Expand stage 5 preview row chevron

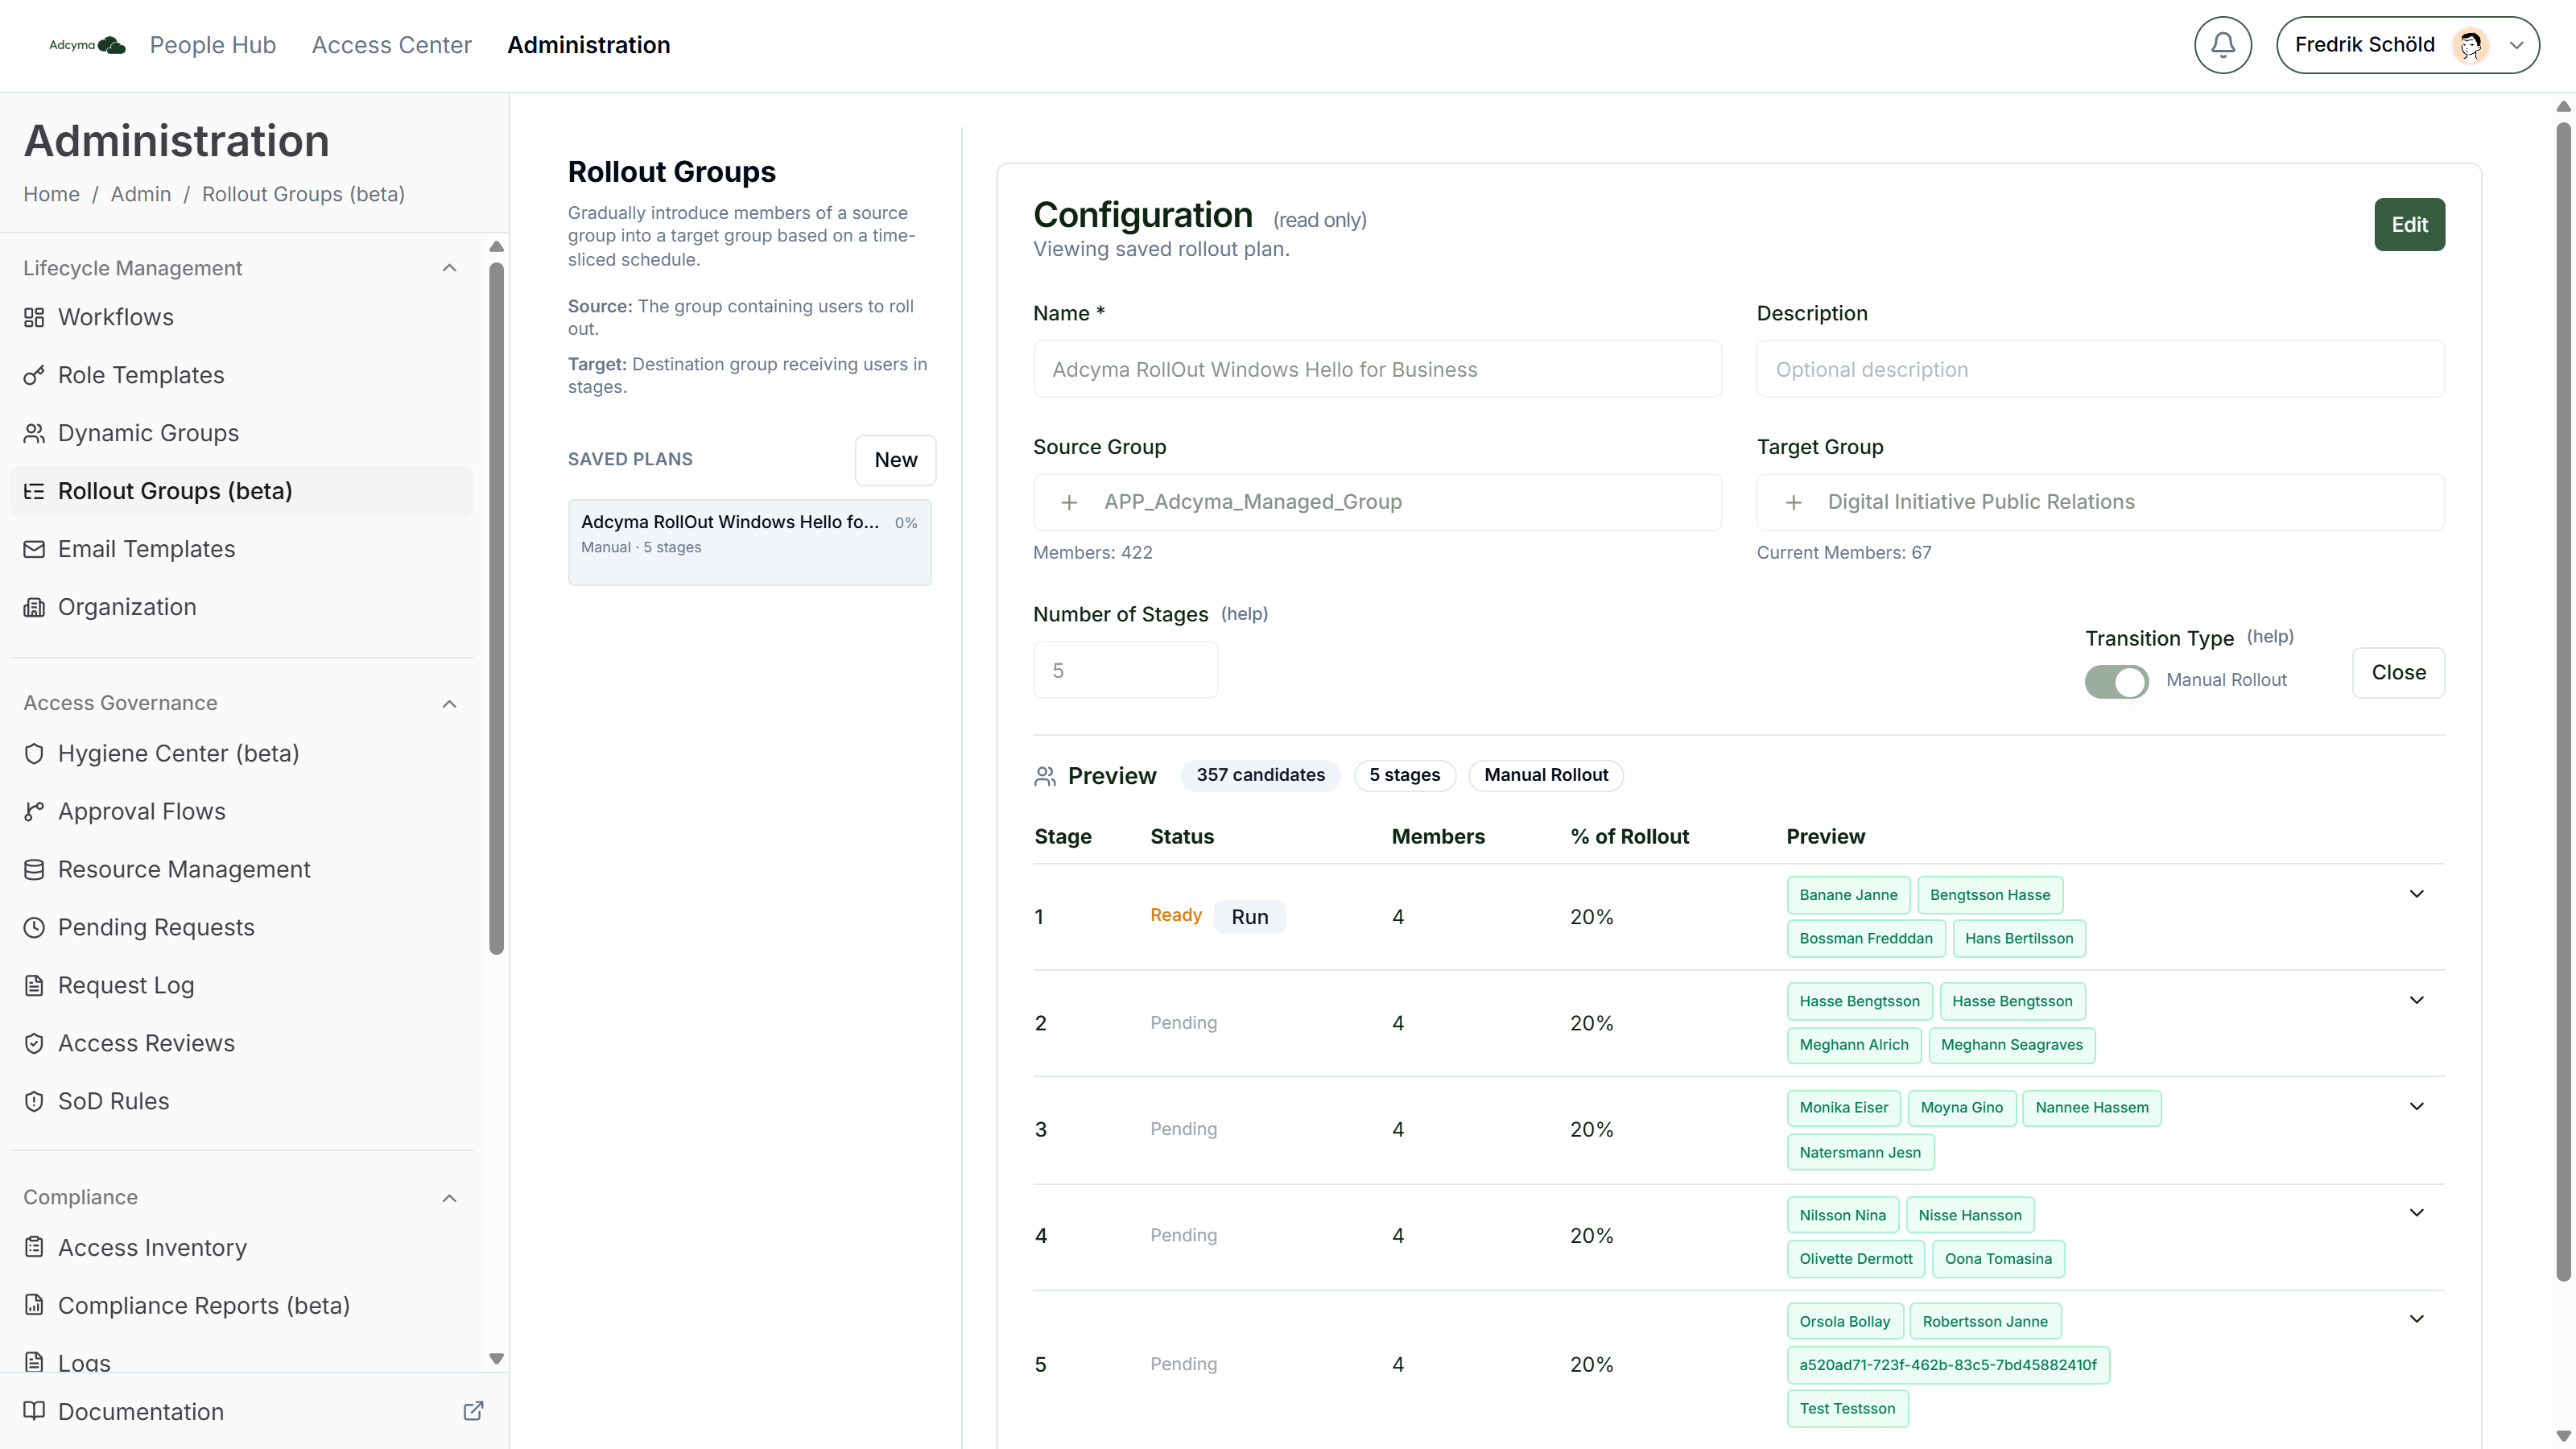(2416, 1319)
